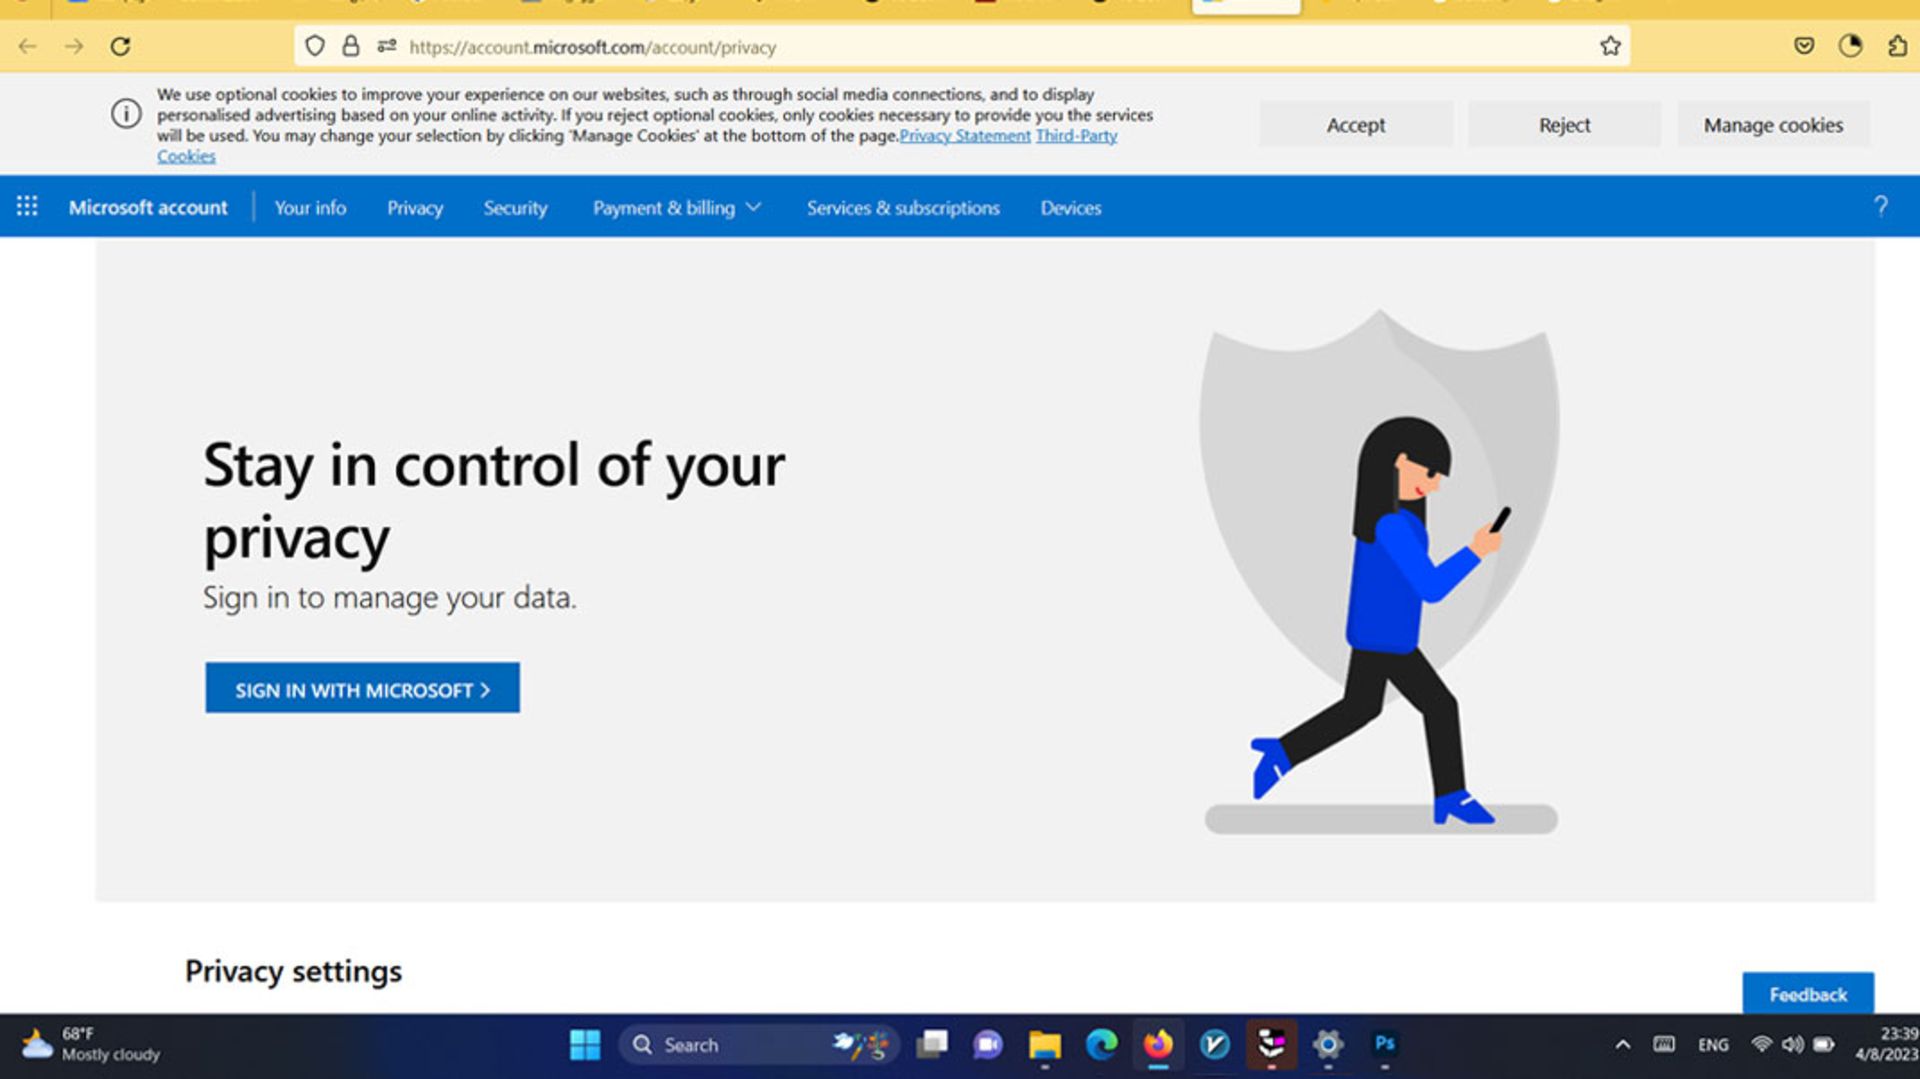Accept optional cookies
This screenshot has width=1920, height=1079.
[x=1356, y=125]
